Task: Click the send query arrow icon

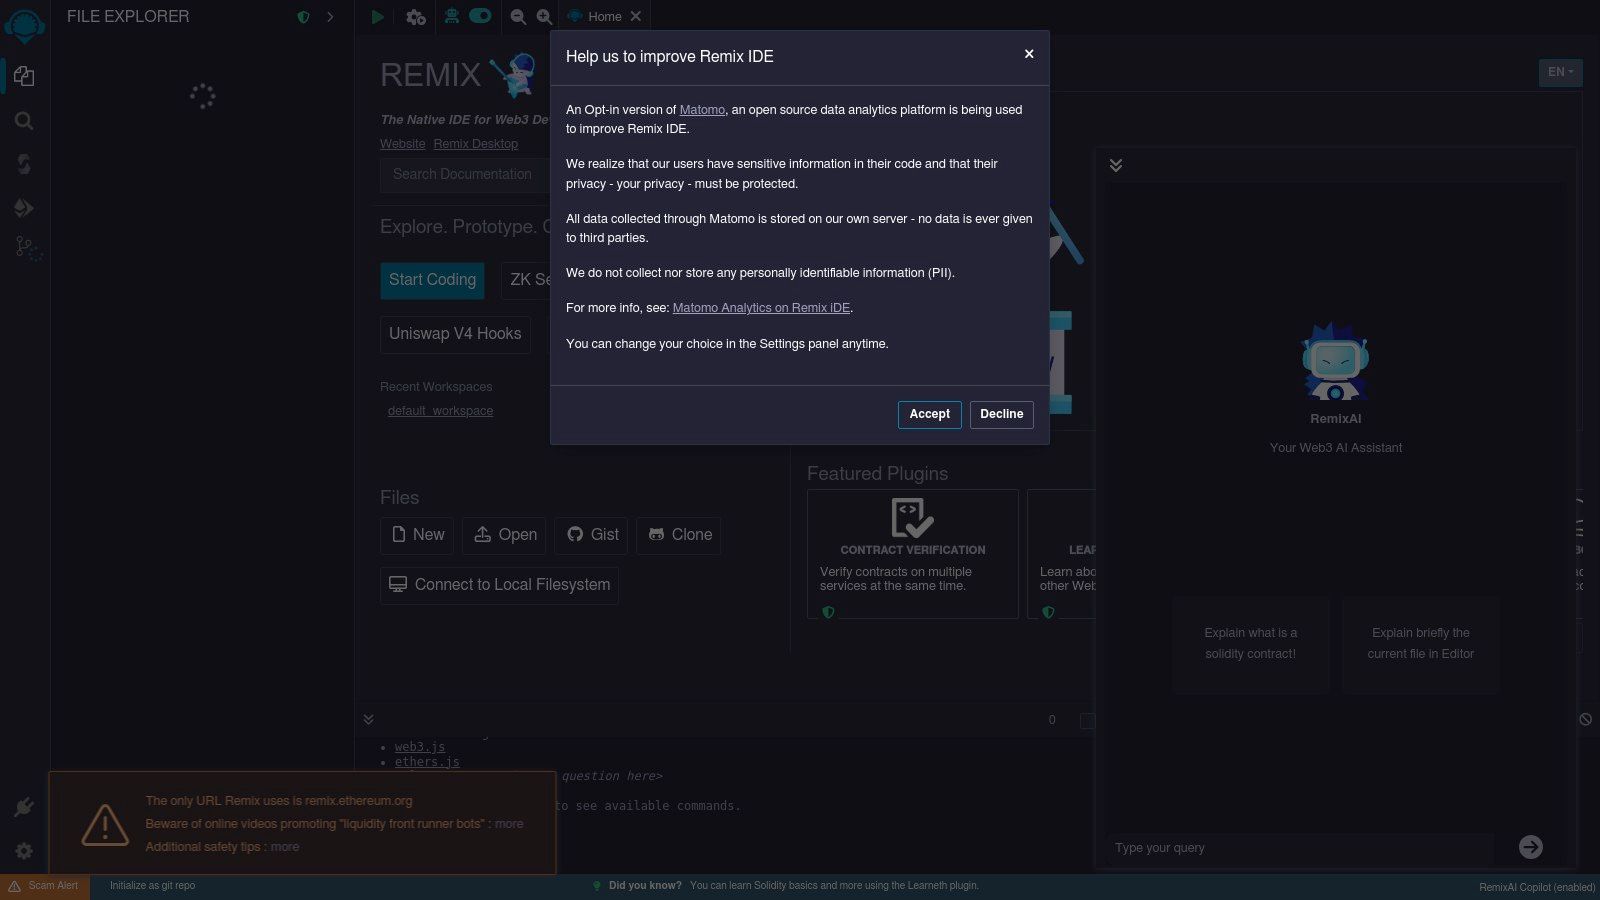Action: [1531, 847]
